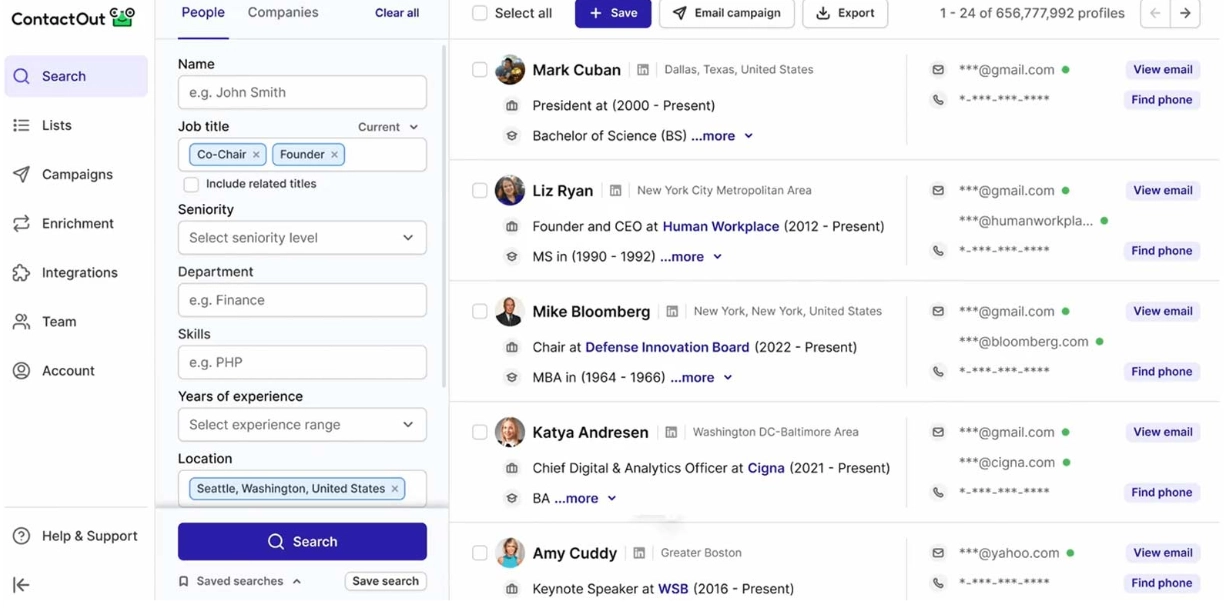Screen dimensions: 1230x612
Task: Open the Select experience range dropdown
Action: click(x=302, y=426)
